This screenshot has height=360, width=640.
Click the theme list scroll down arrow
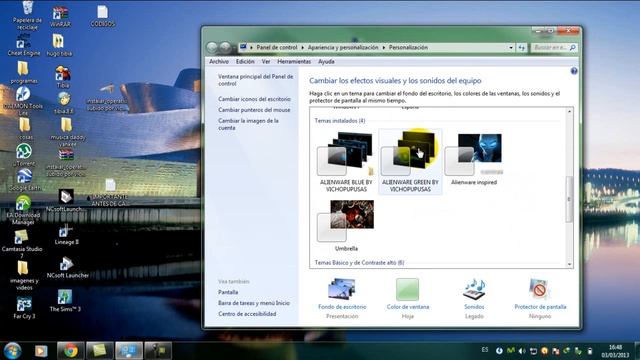tap(569, 264)
